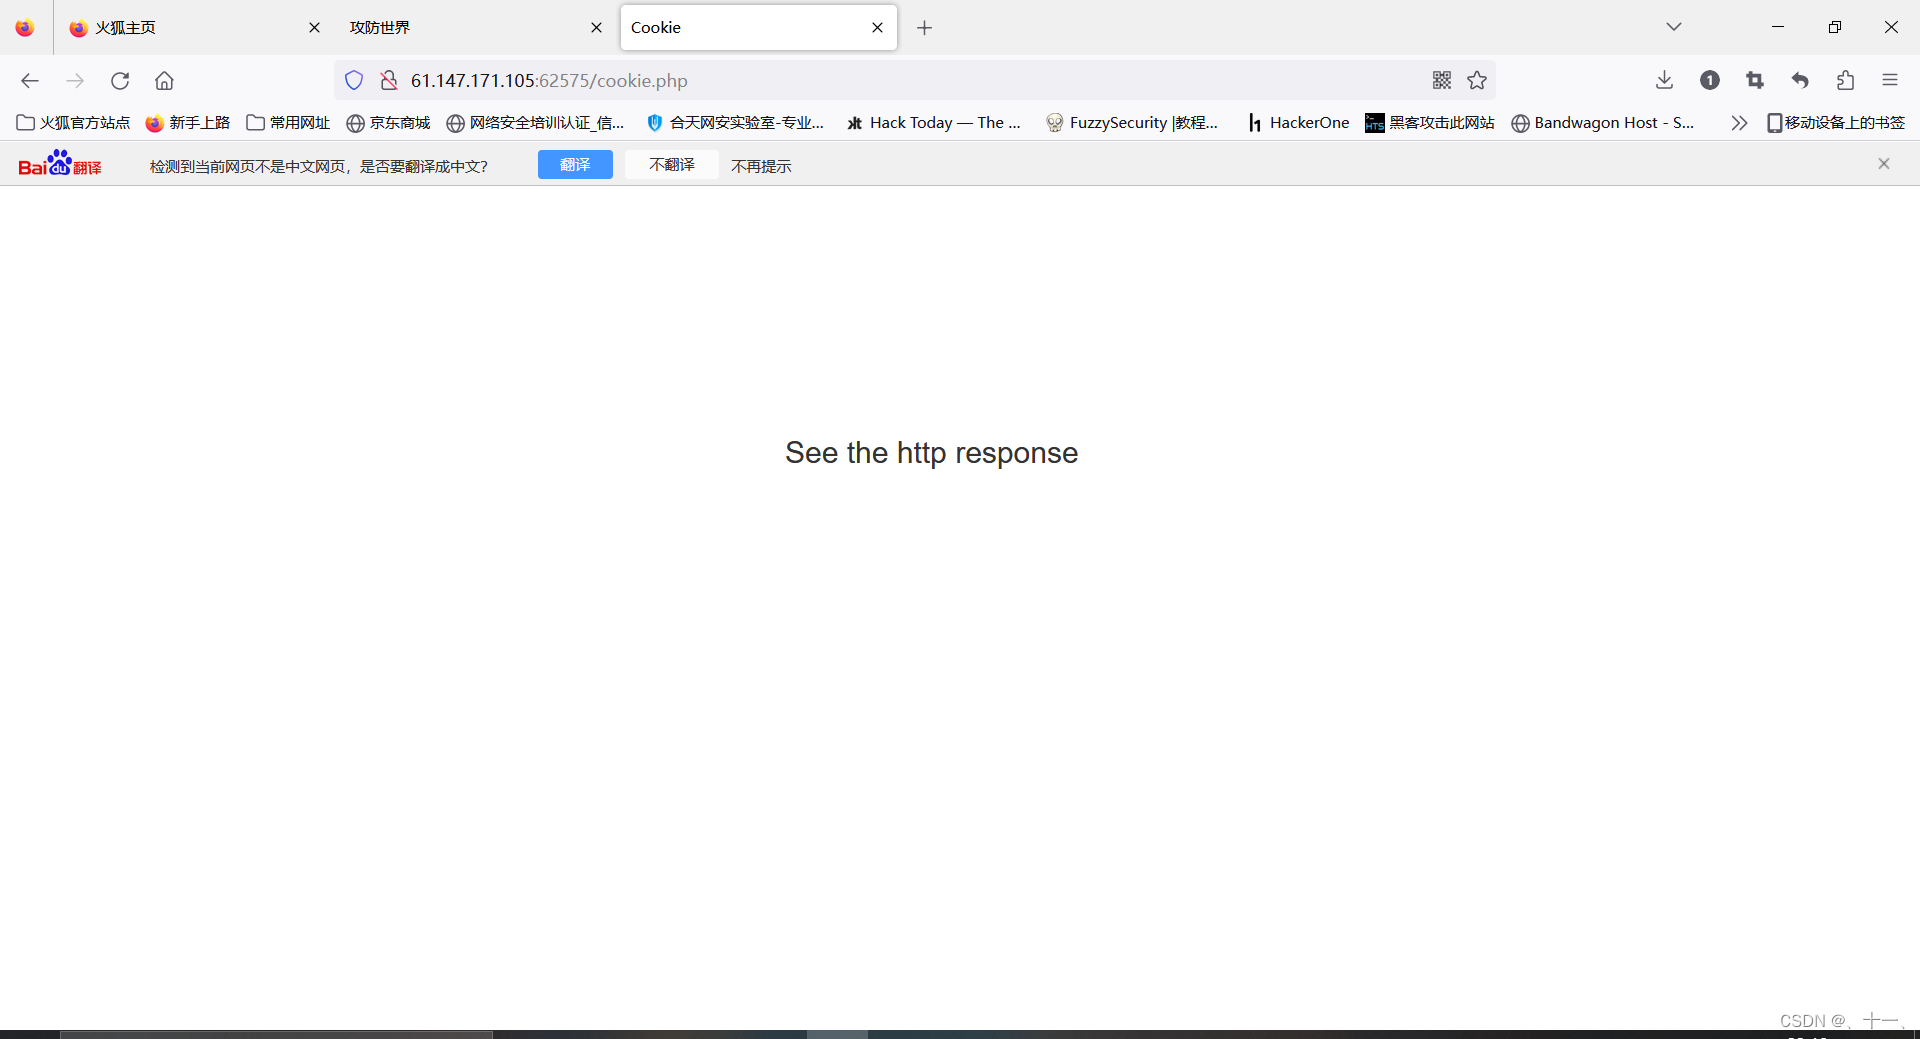This screenshot has width=1920, height=1039.
Task: Click the blue 翻译 translate button
Action: [x=575, y=165]
